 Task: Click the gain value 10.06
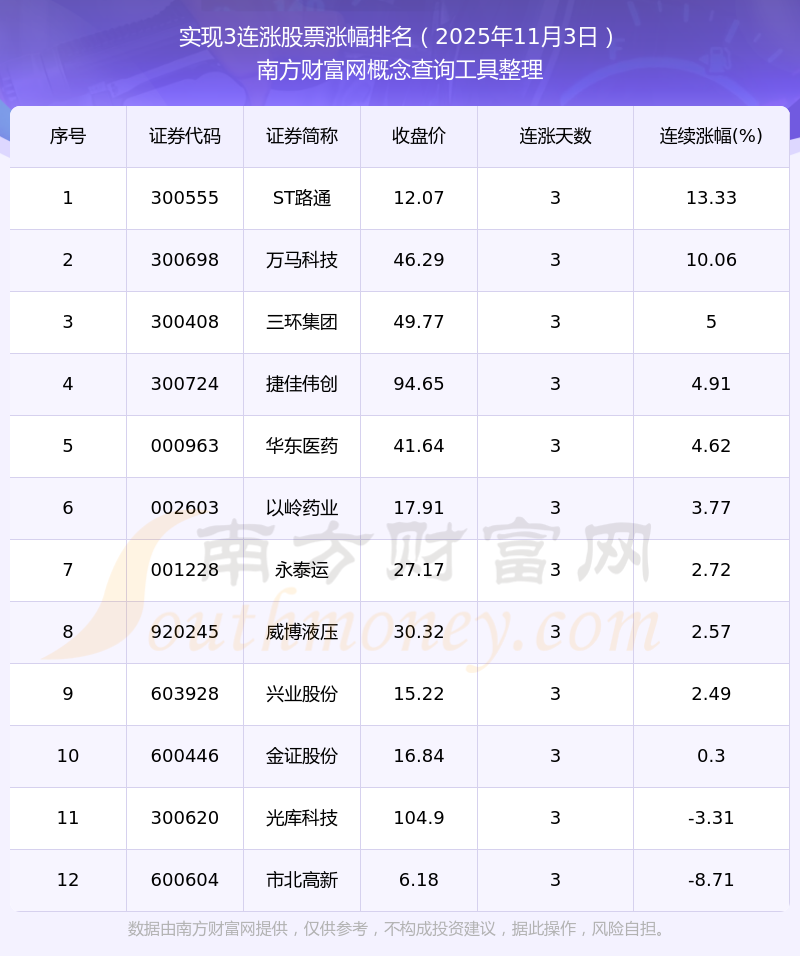pos(711,260)
